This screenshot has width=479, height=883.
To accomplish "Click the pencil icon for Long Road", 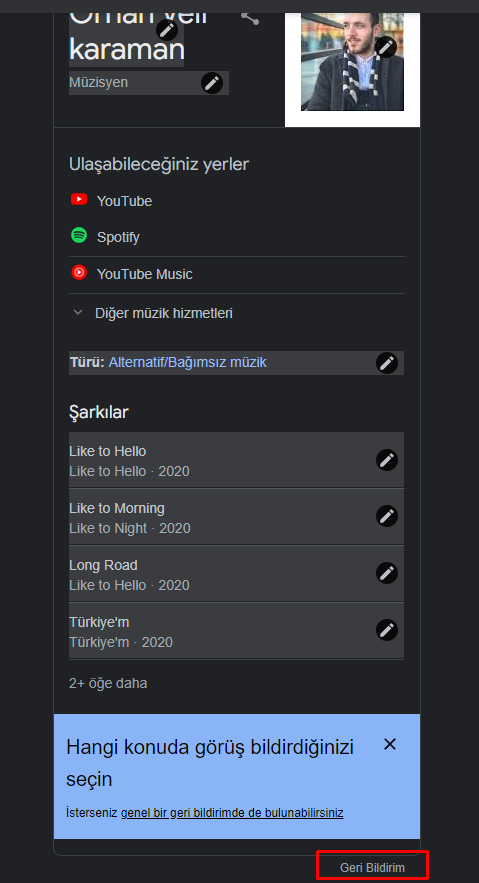I will coord(387,573).
